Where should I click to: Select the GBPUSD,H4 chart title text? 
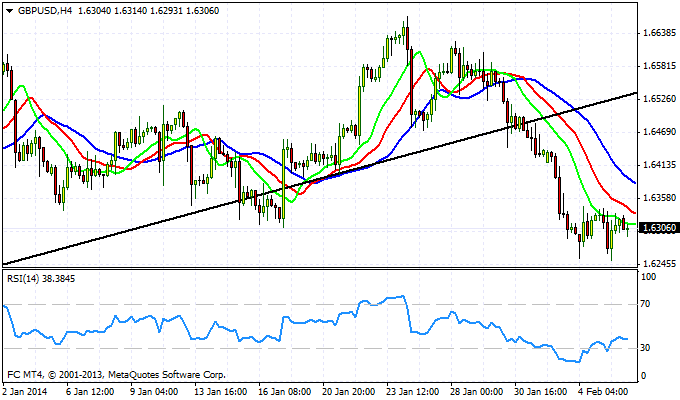pos(45,11)
